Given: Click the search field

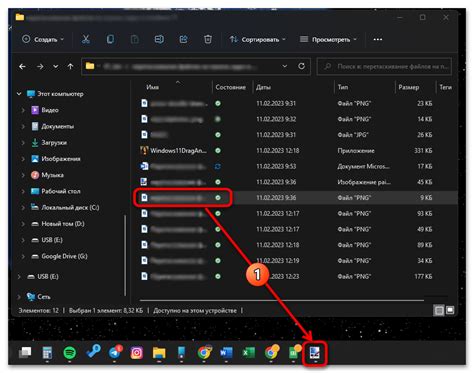Looking at the screenshot, I should [384, 66].
